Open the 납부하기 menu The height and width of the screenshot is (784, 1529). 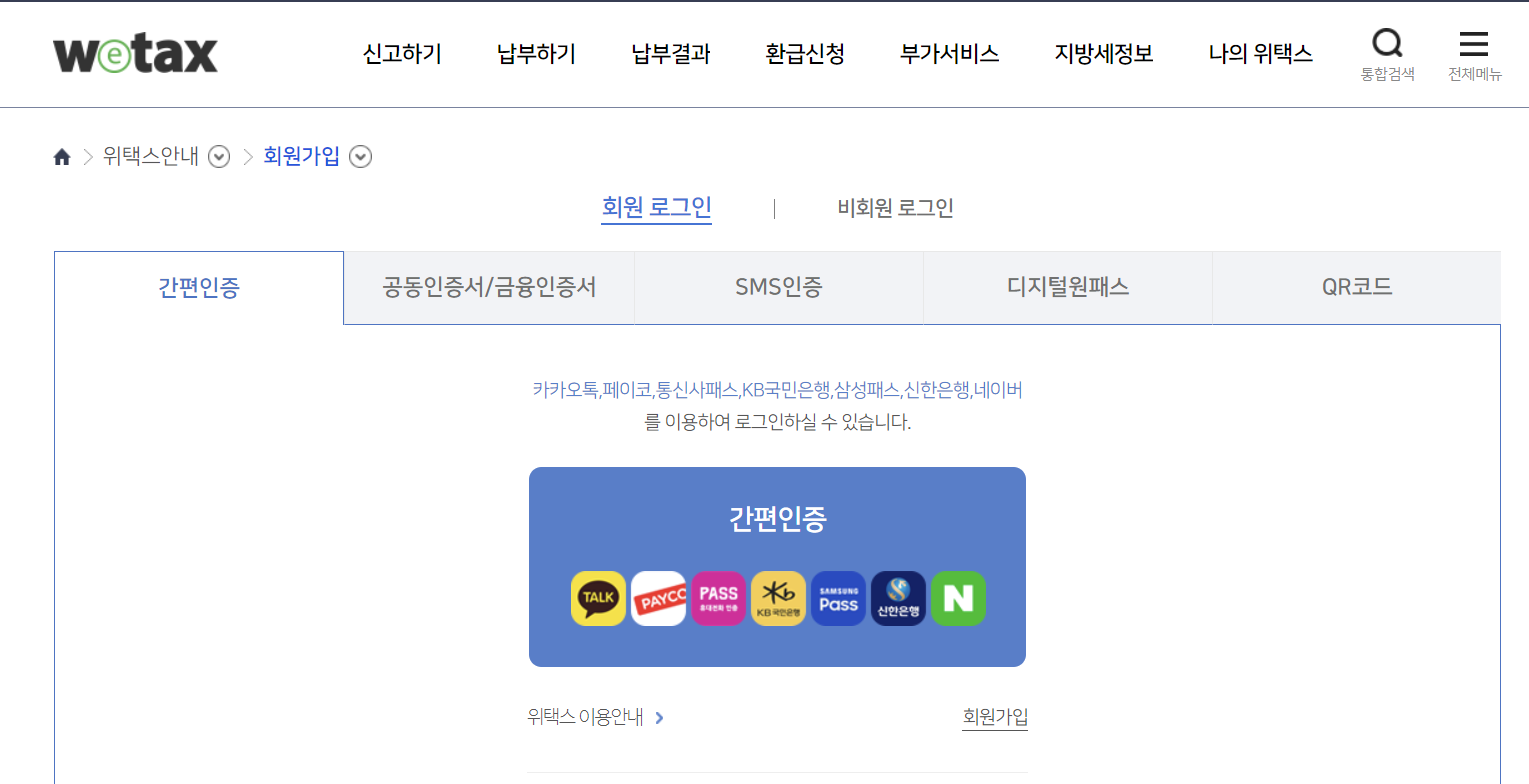(x=536, y=54)
